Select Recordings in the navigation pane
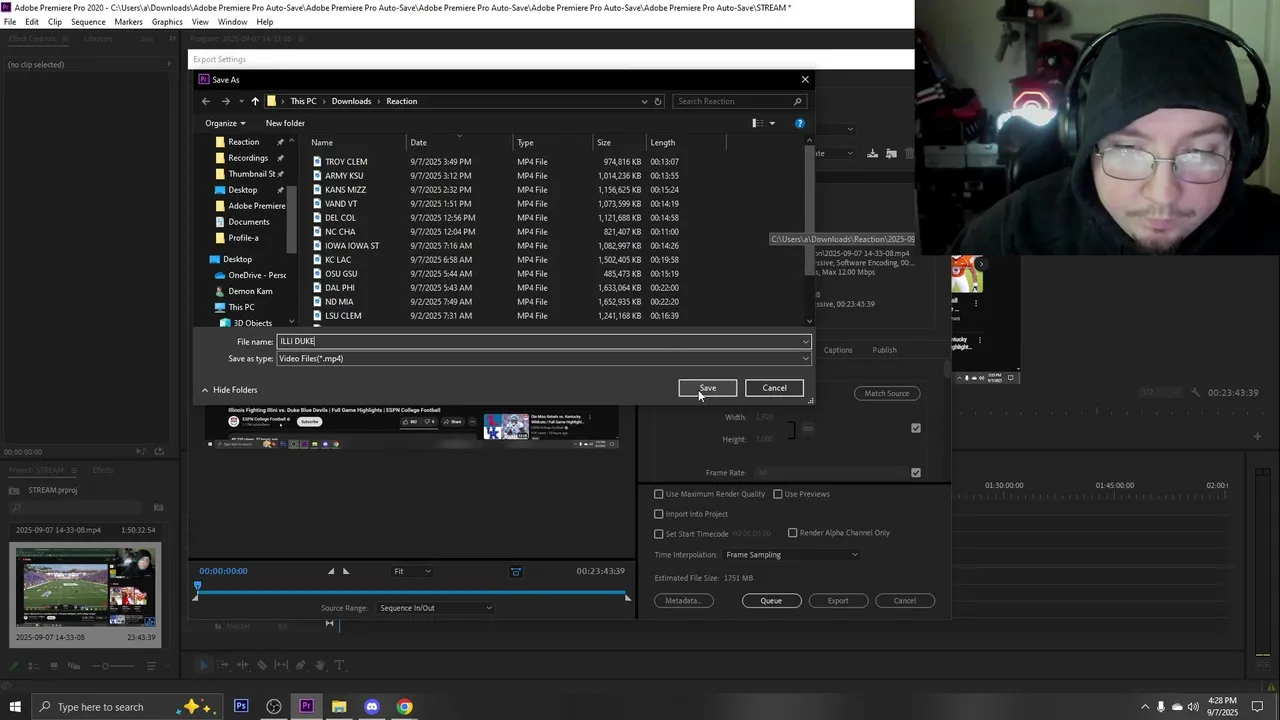The height and width of the screenshot is (720, 1280). coord(248,158)
